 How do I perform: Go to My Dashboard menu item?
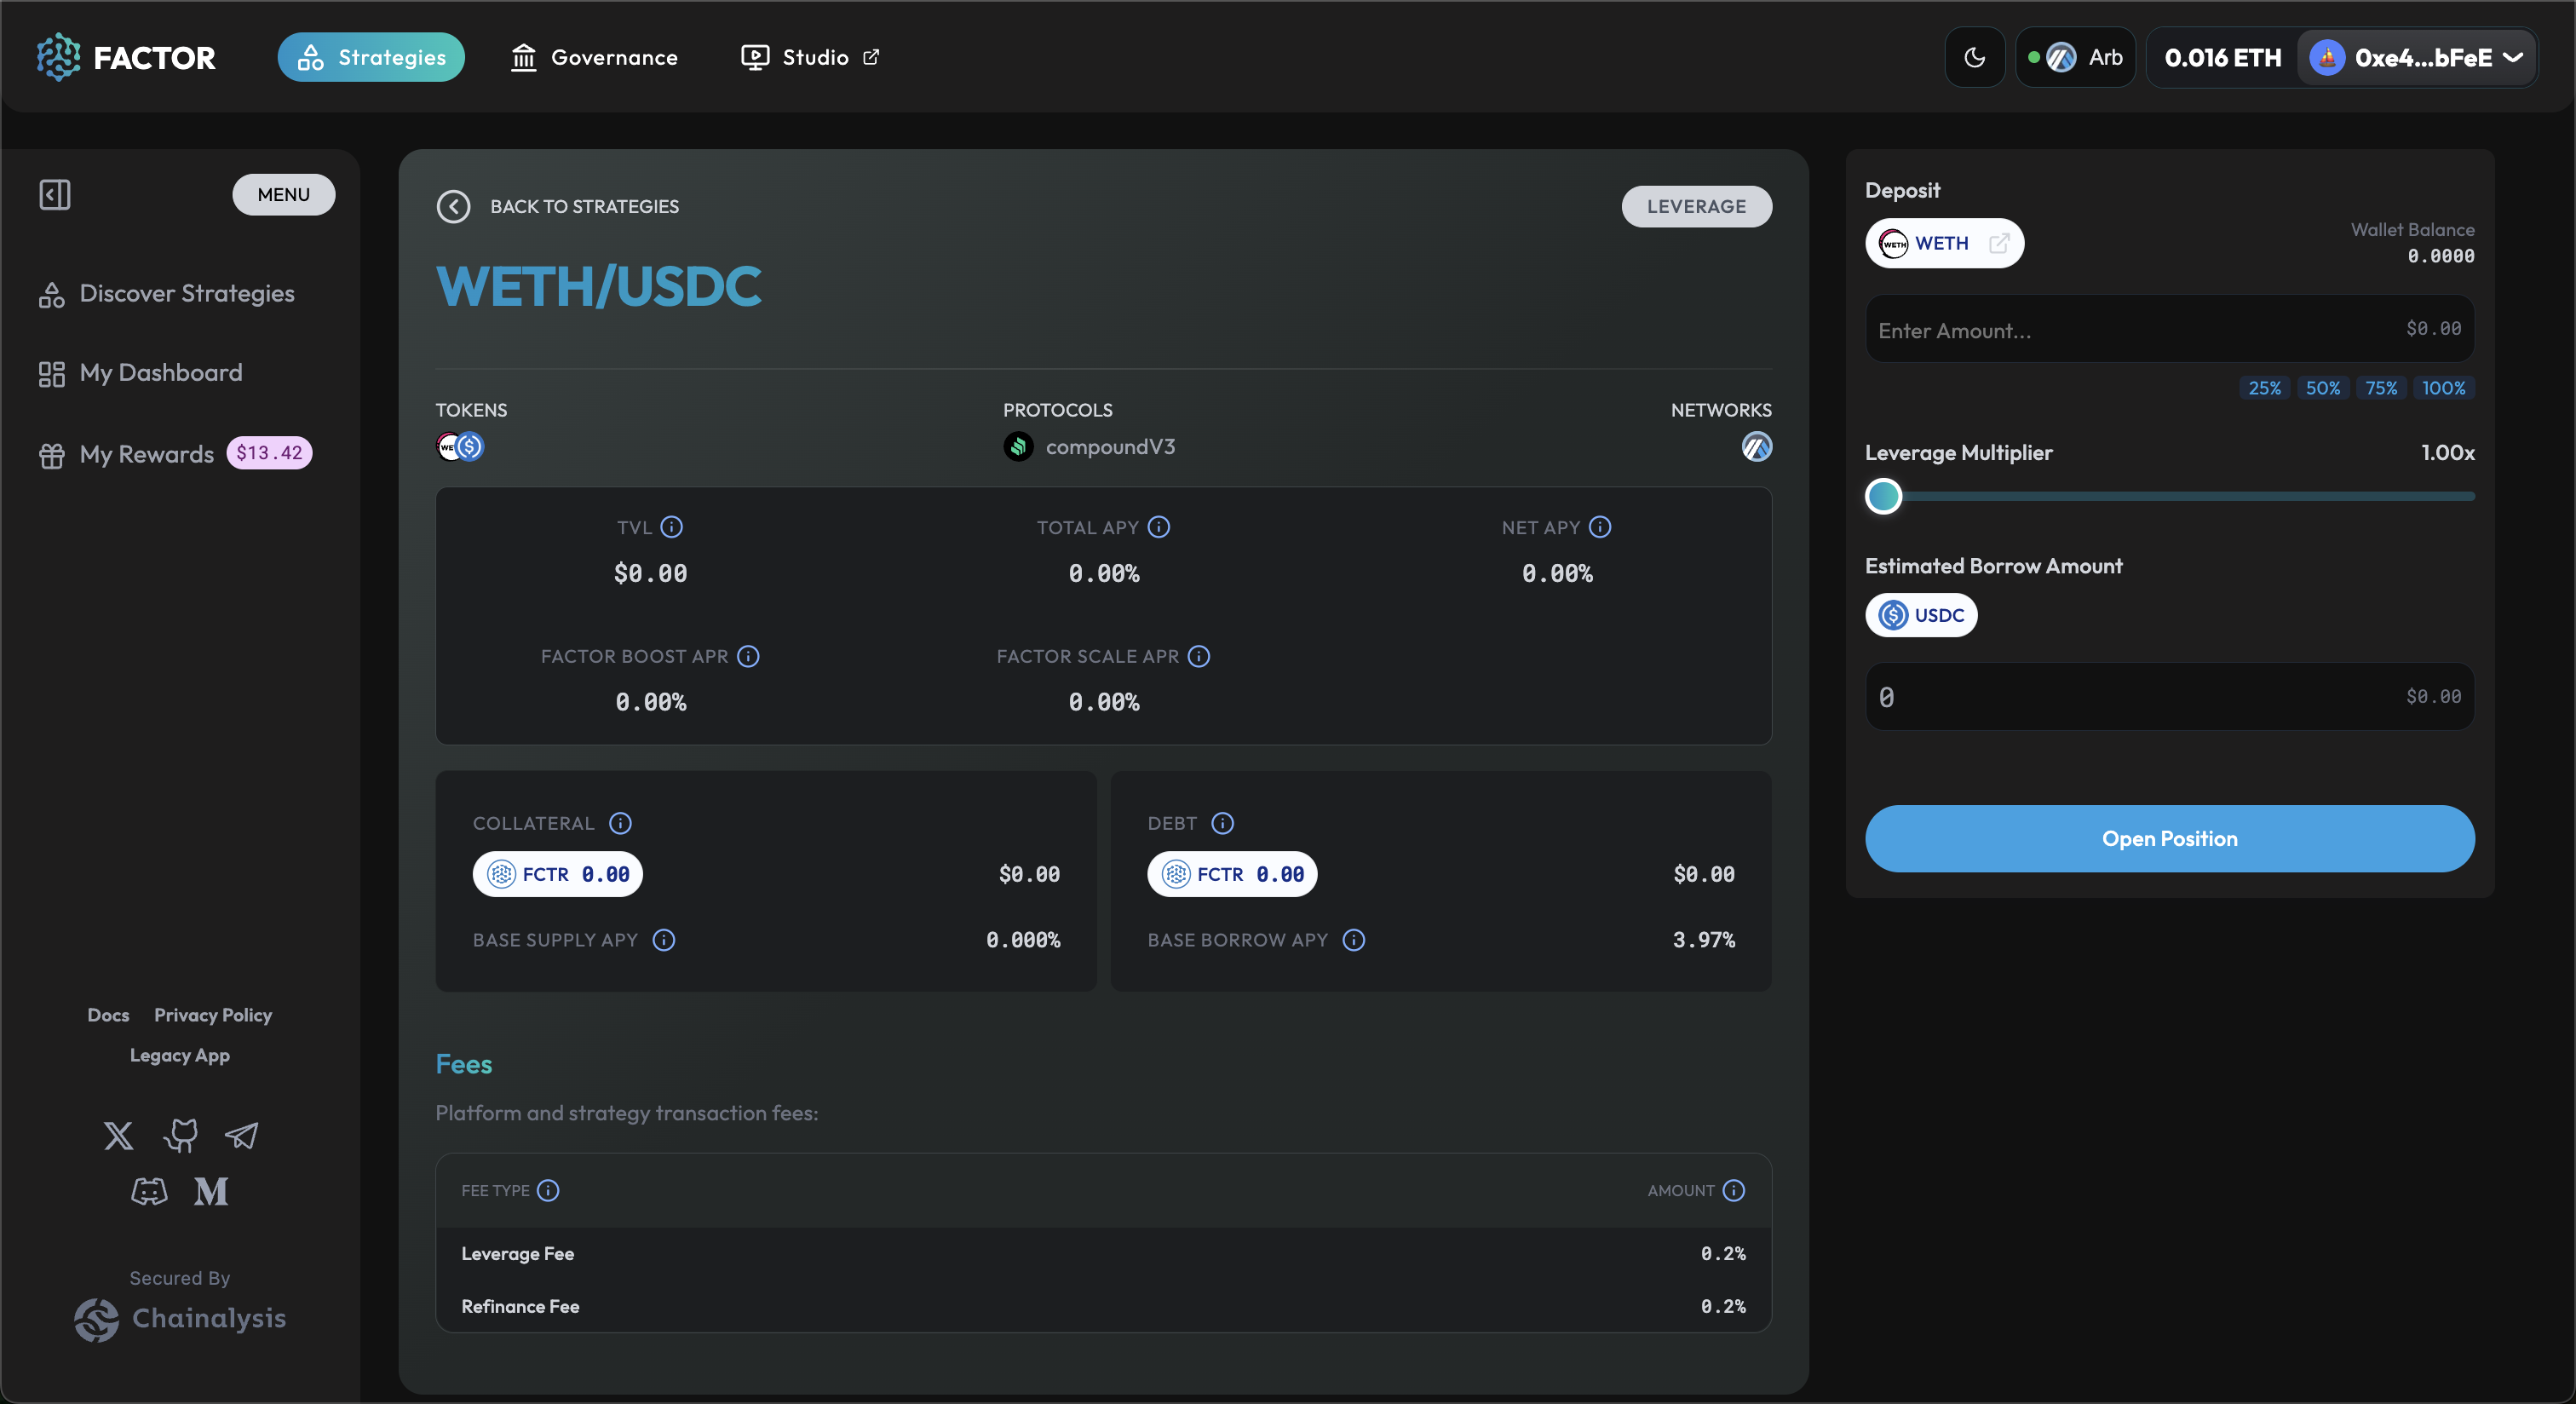(160, 373)
